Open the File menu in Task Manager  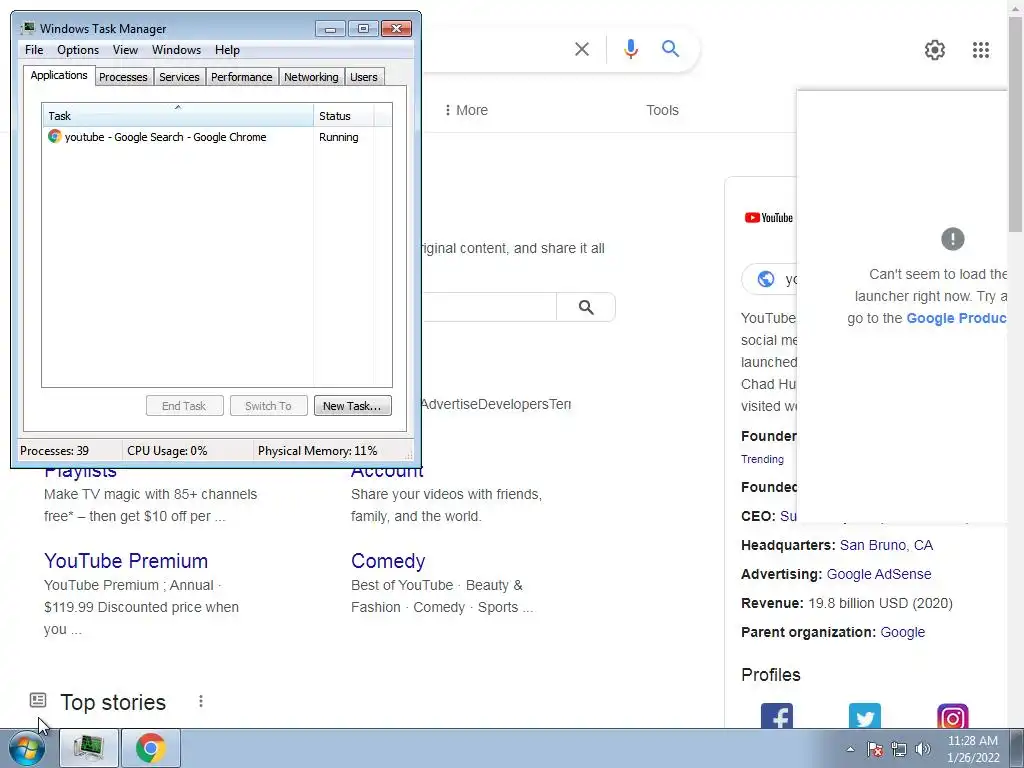[34, 50]
